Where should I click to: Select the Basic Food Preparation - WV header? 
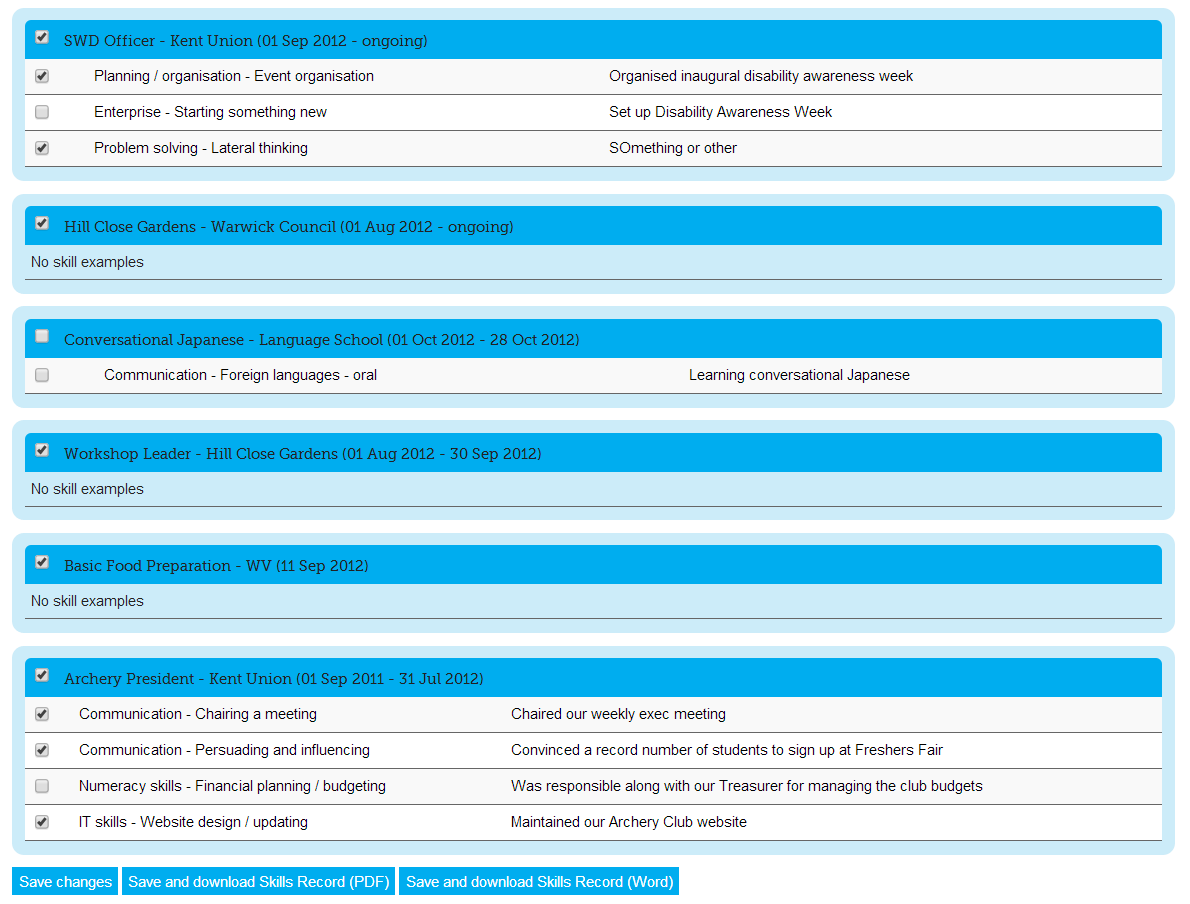(x=216, y=566)
